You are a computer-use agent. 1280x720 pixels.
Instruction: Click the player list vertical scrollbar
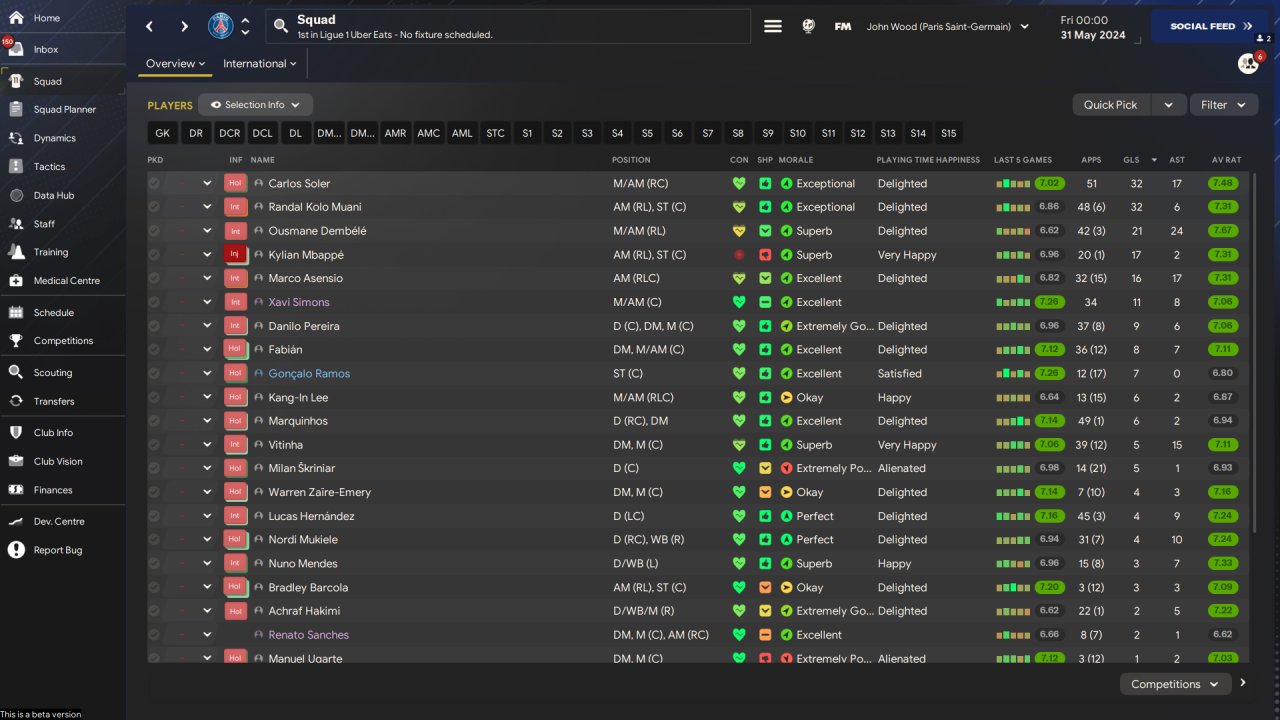1253,352
